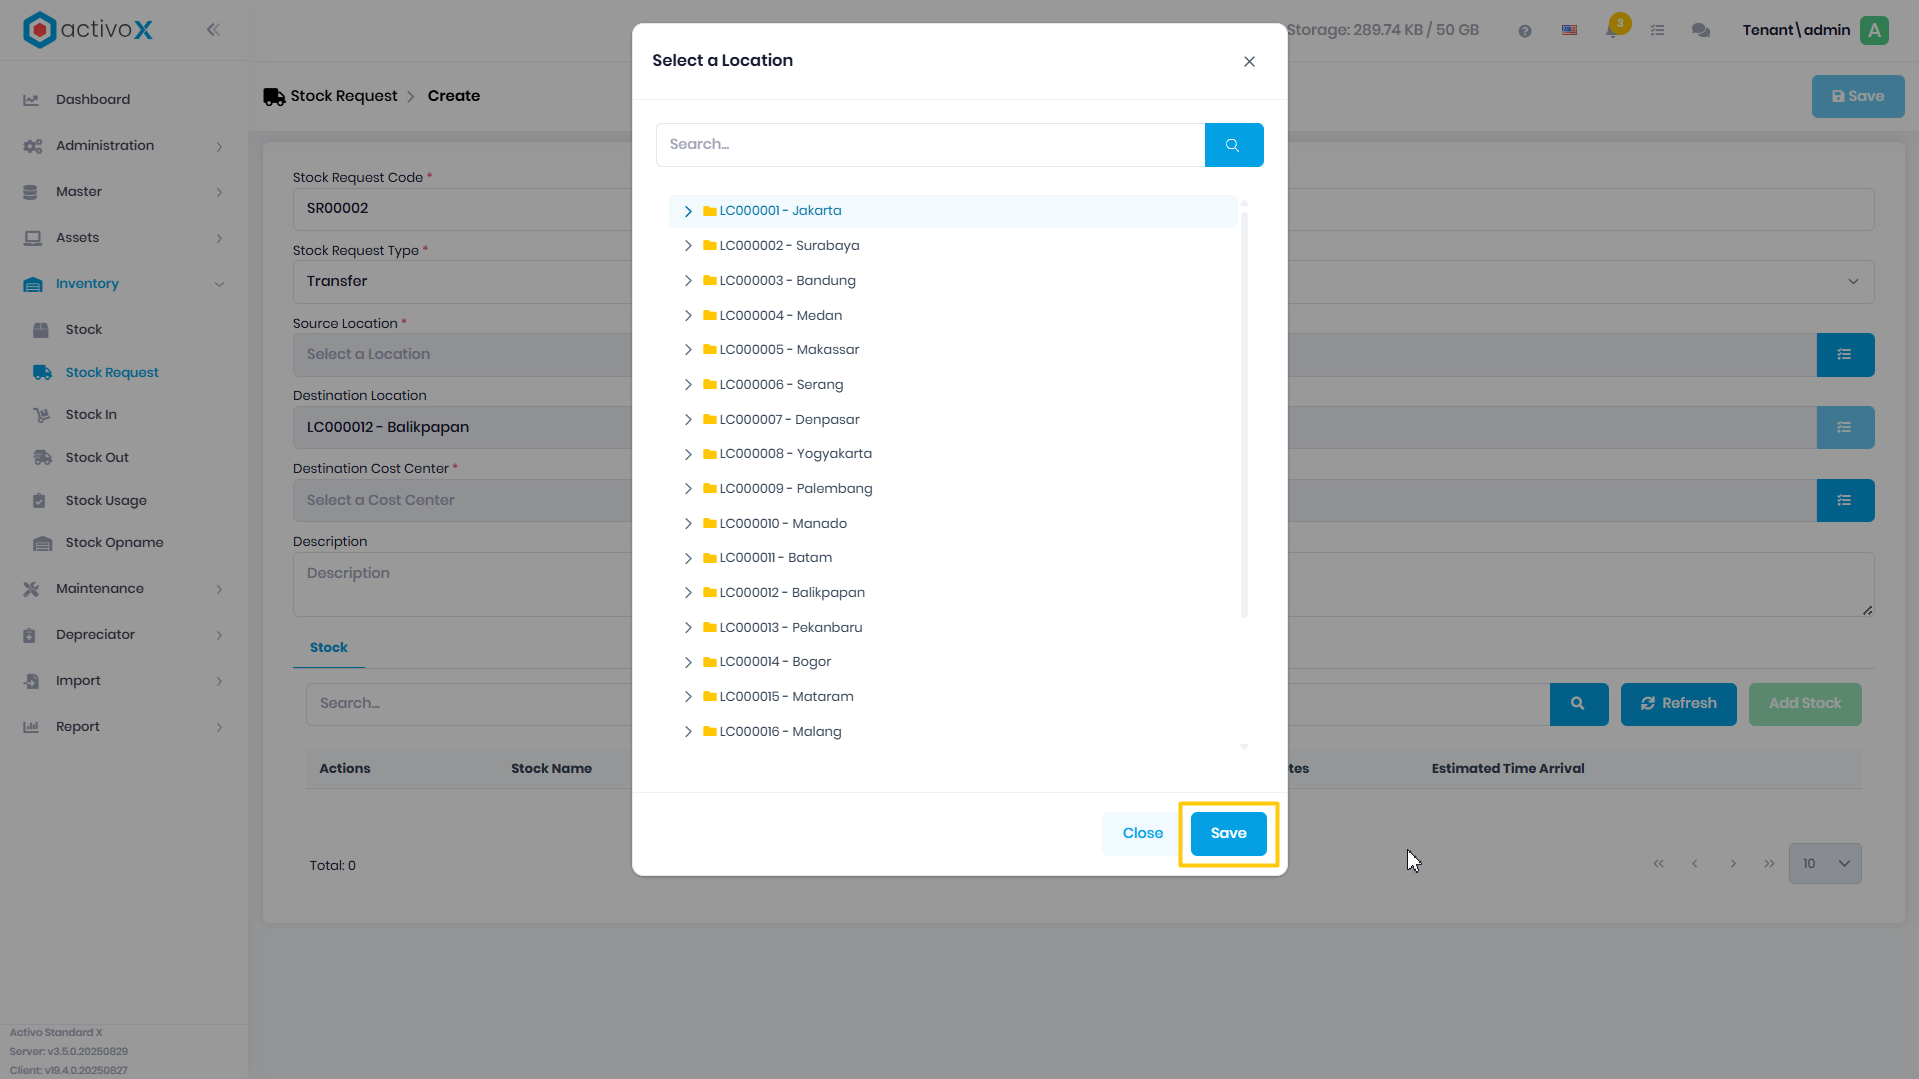Expand the LC000005 - Makassar node

(688, 350)
